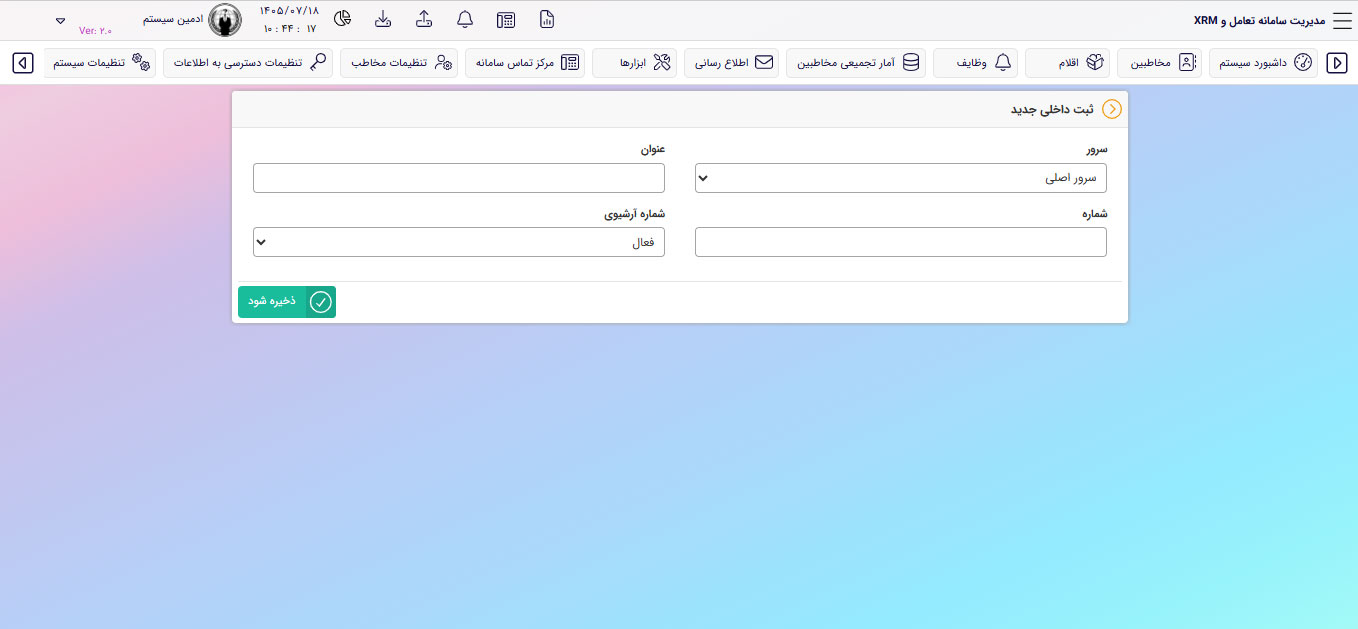Click the green ذخیره شود save button
The height and width of the screenshot is (629, 1358).
pyautogui.click(x=287, y=302)
